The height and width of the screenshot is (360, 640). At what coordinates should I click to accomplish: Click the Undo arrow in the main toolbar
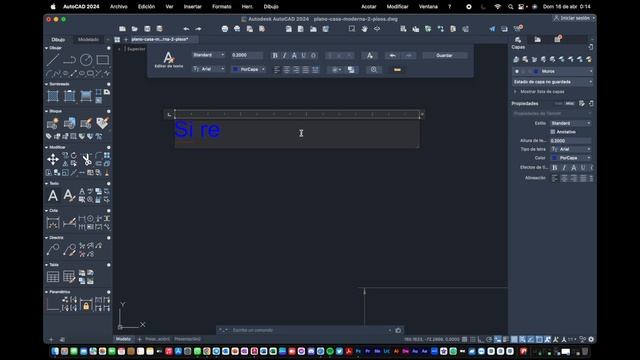coord(186,29)
